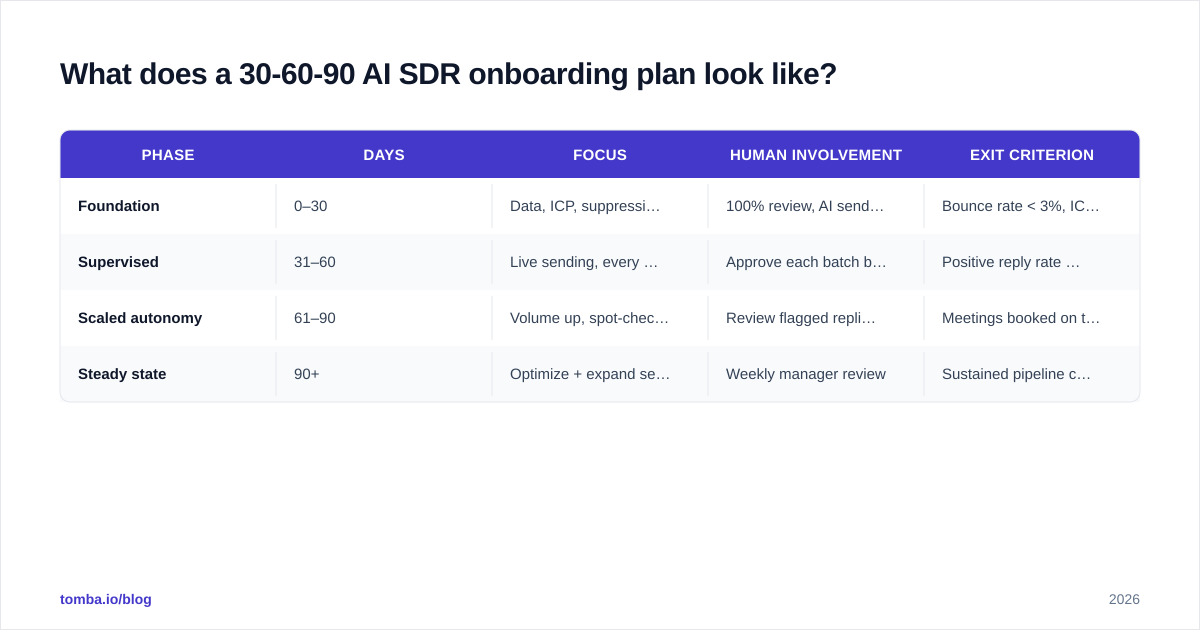This screenshot has height=630, width=1200.
Task: Select the FOCUS column header
Action: coord(600,155)
